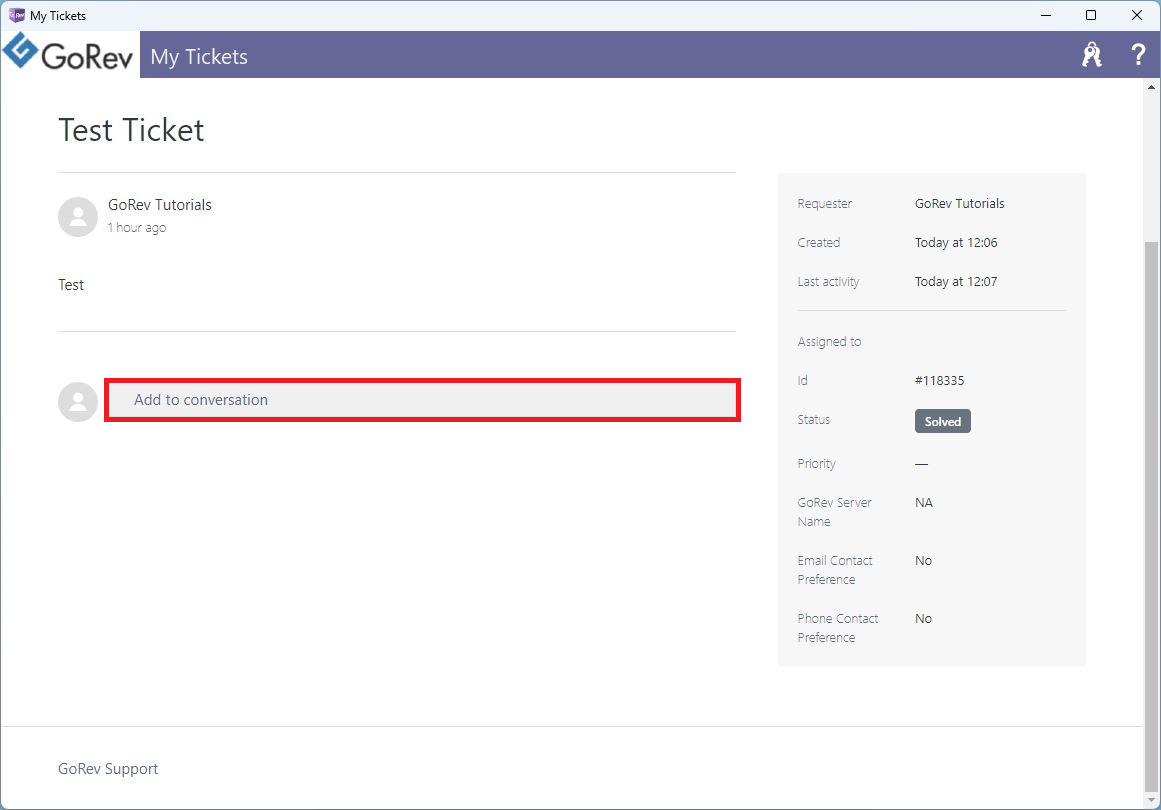Maximize the My Tickets window
1161x810 pixels.
click(x=1091, y=15)
